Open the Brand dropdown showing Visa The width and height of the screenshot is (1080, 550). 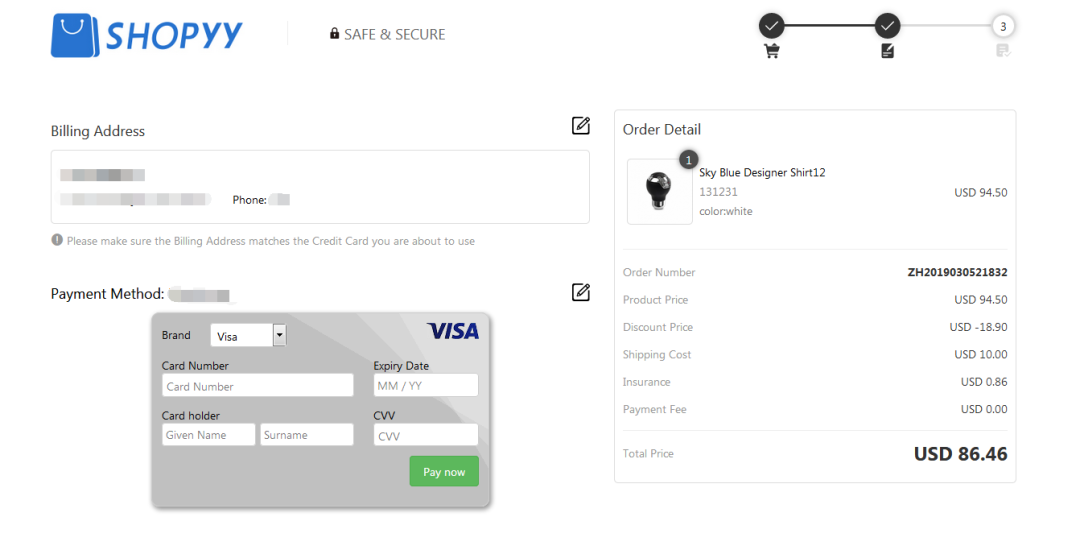248,335
